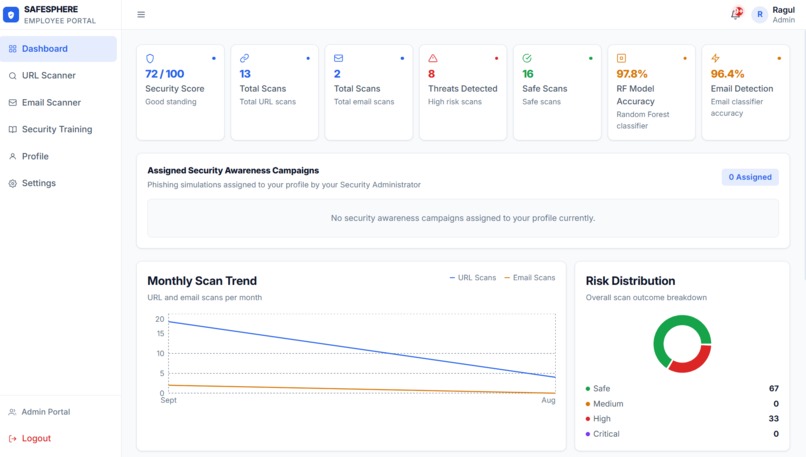Click the URL Scanner magnifier icon
806x457 pixels.
coord(13,76)
